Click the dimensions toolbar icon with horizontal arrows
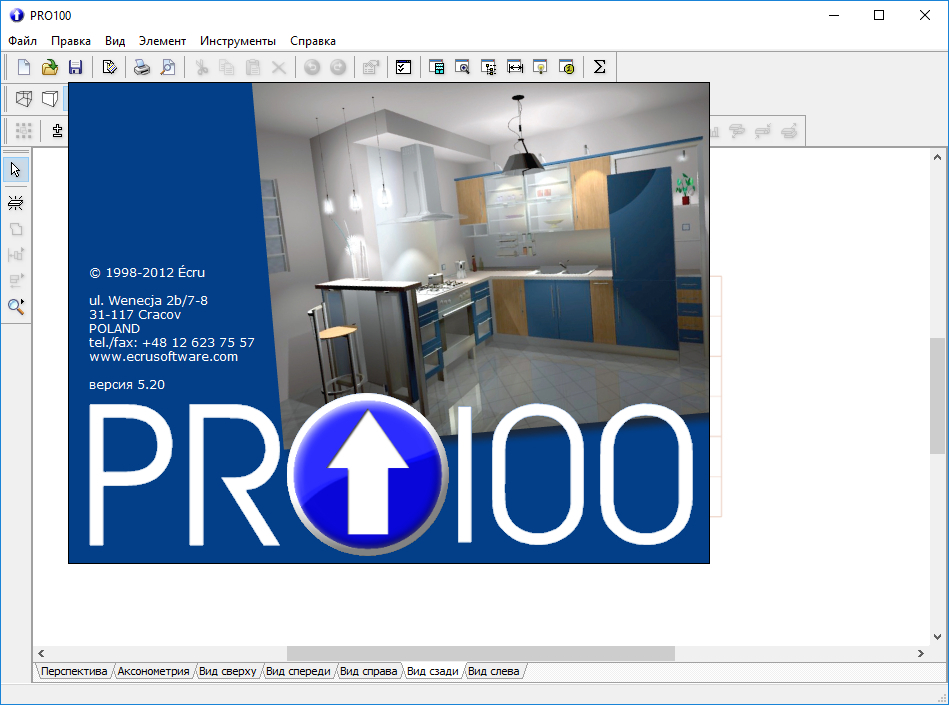949x705 pixels. pyautogui.click(x=515, y=67)
